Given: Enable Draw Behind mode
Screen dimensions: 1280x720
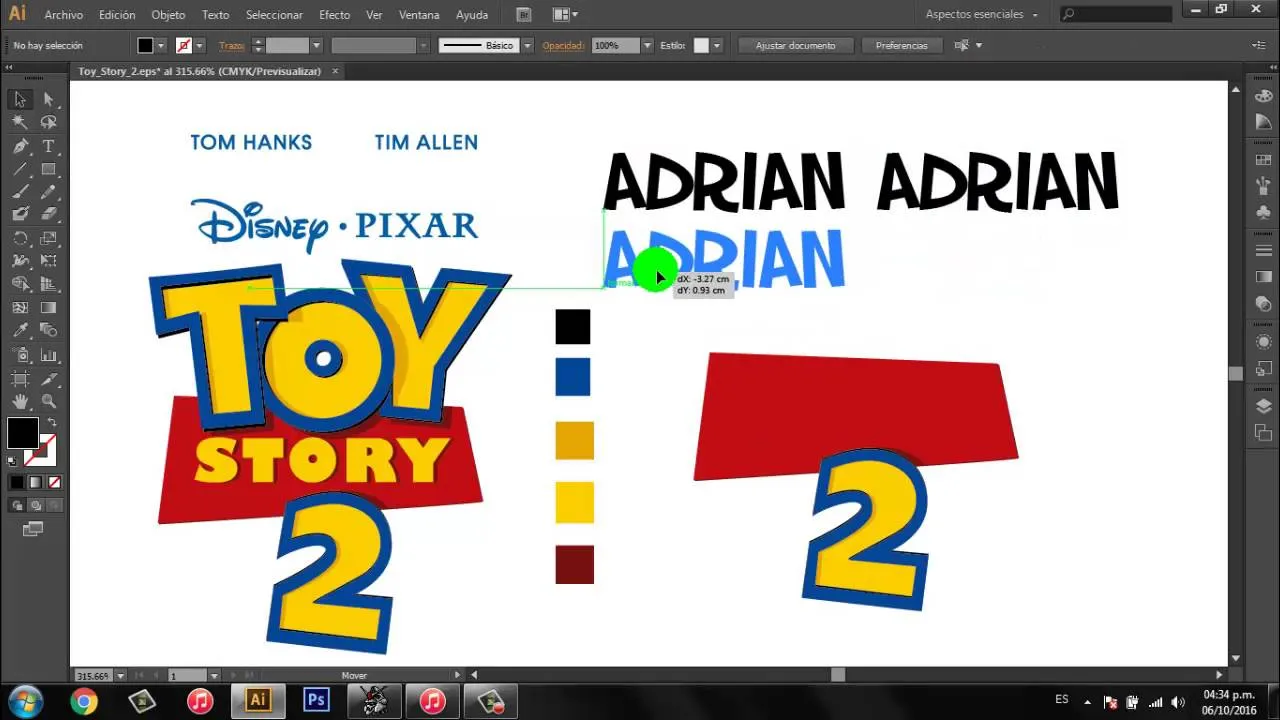Looking at the screenshot, I should (x=36, y=505).
